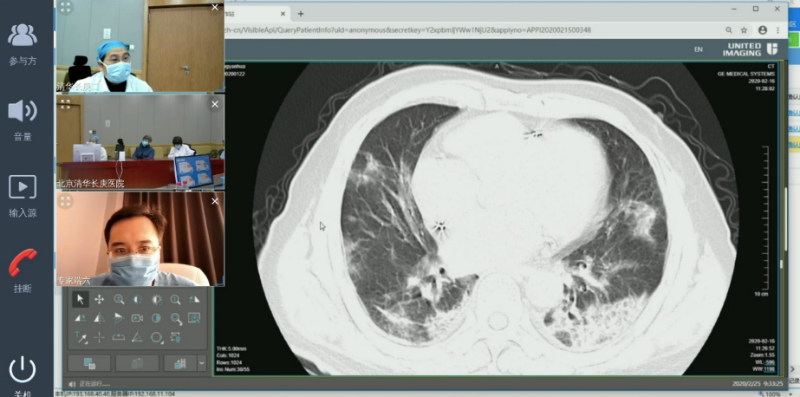Bookmark this page with the star

click(744, 30)
